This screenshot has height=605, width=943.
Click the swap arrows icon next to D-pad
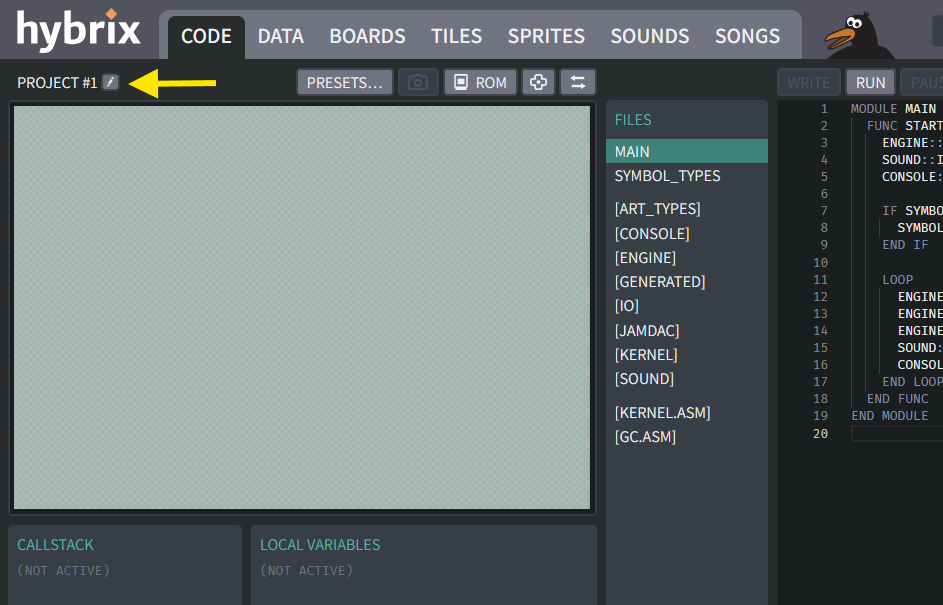[578, 82]
